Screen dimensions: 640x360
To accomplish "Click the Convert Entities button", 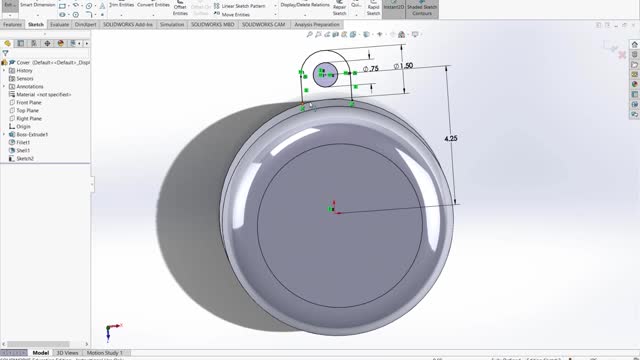I will (153, 5).
